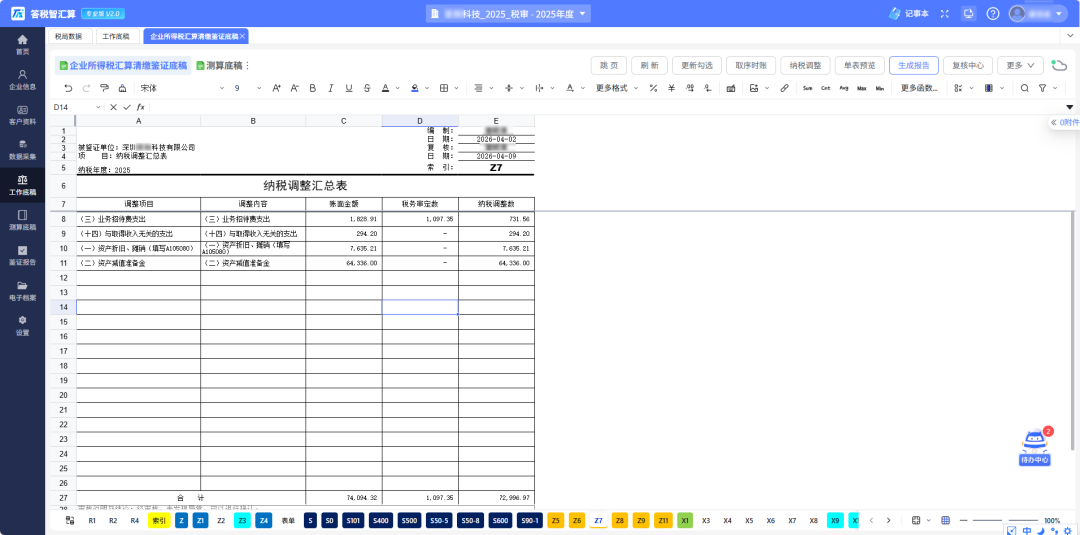Toggle underline formatting
The height and width of the screenshot is (535, 1080).
349,88
